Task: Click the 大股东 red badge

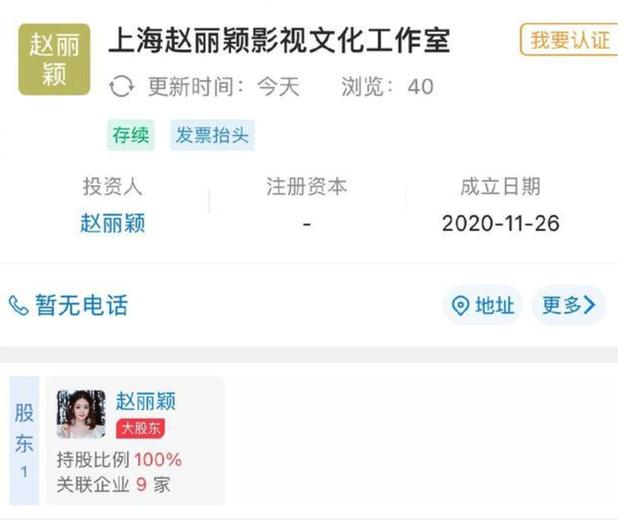Action: (140, 428)
